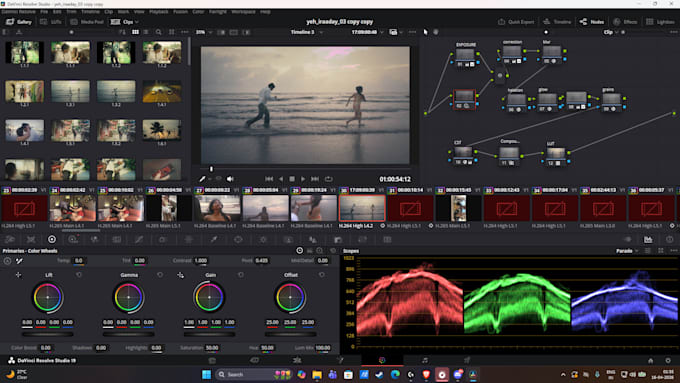680x383 pixels.
Task: Open the Color Match palette
Action: [31, 239]
